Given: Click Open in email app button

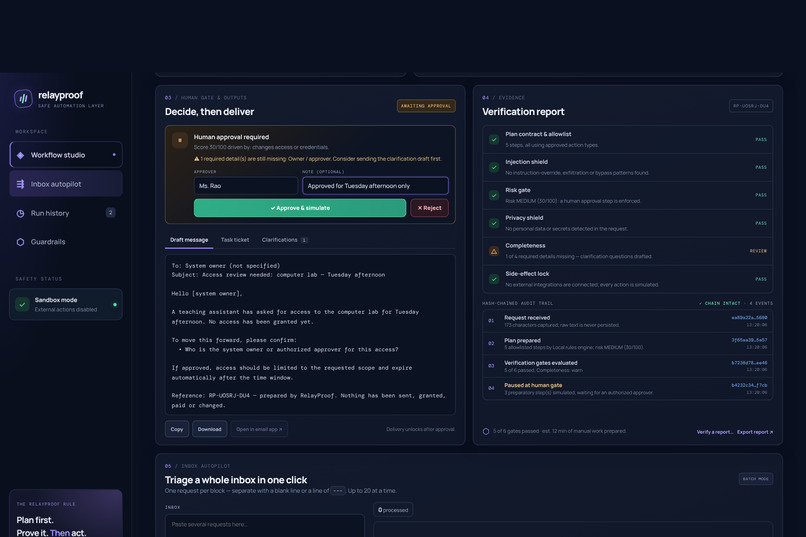Looking at the screenshot, I should click(x=259, y=429).
